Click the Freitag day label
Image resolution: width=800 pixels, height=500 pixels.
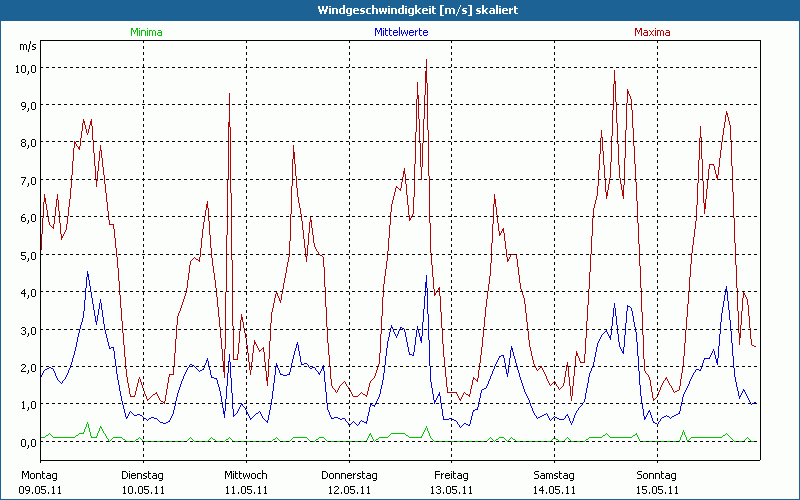pos(452,476)
